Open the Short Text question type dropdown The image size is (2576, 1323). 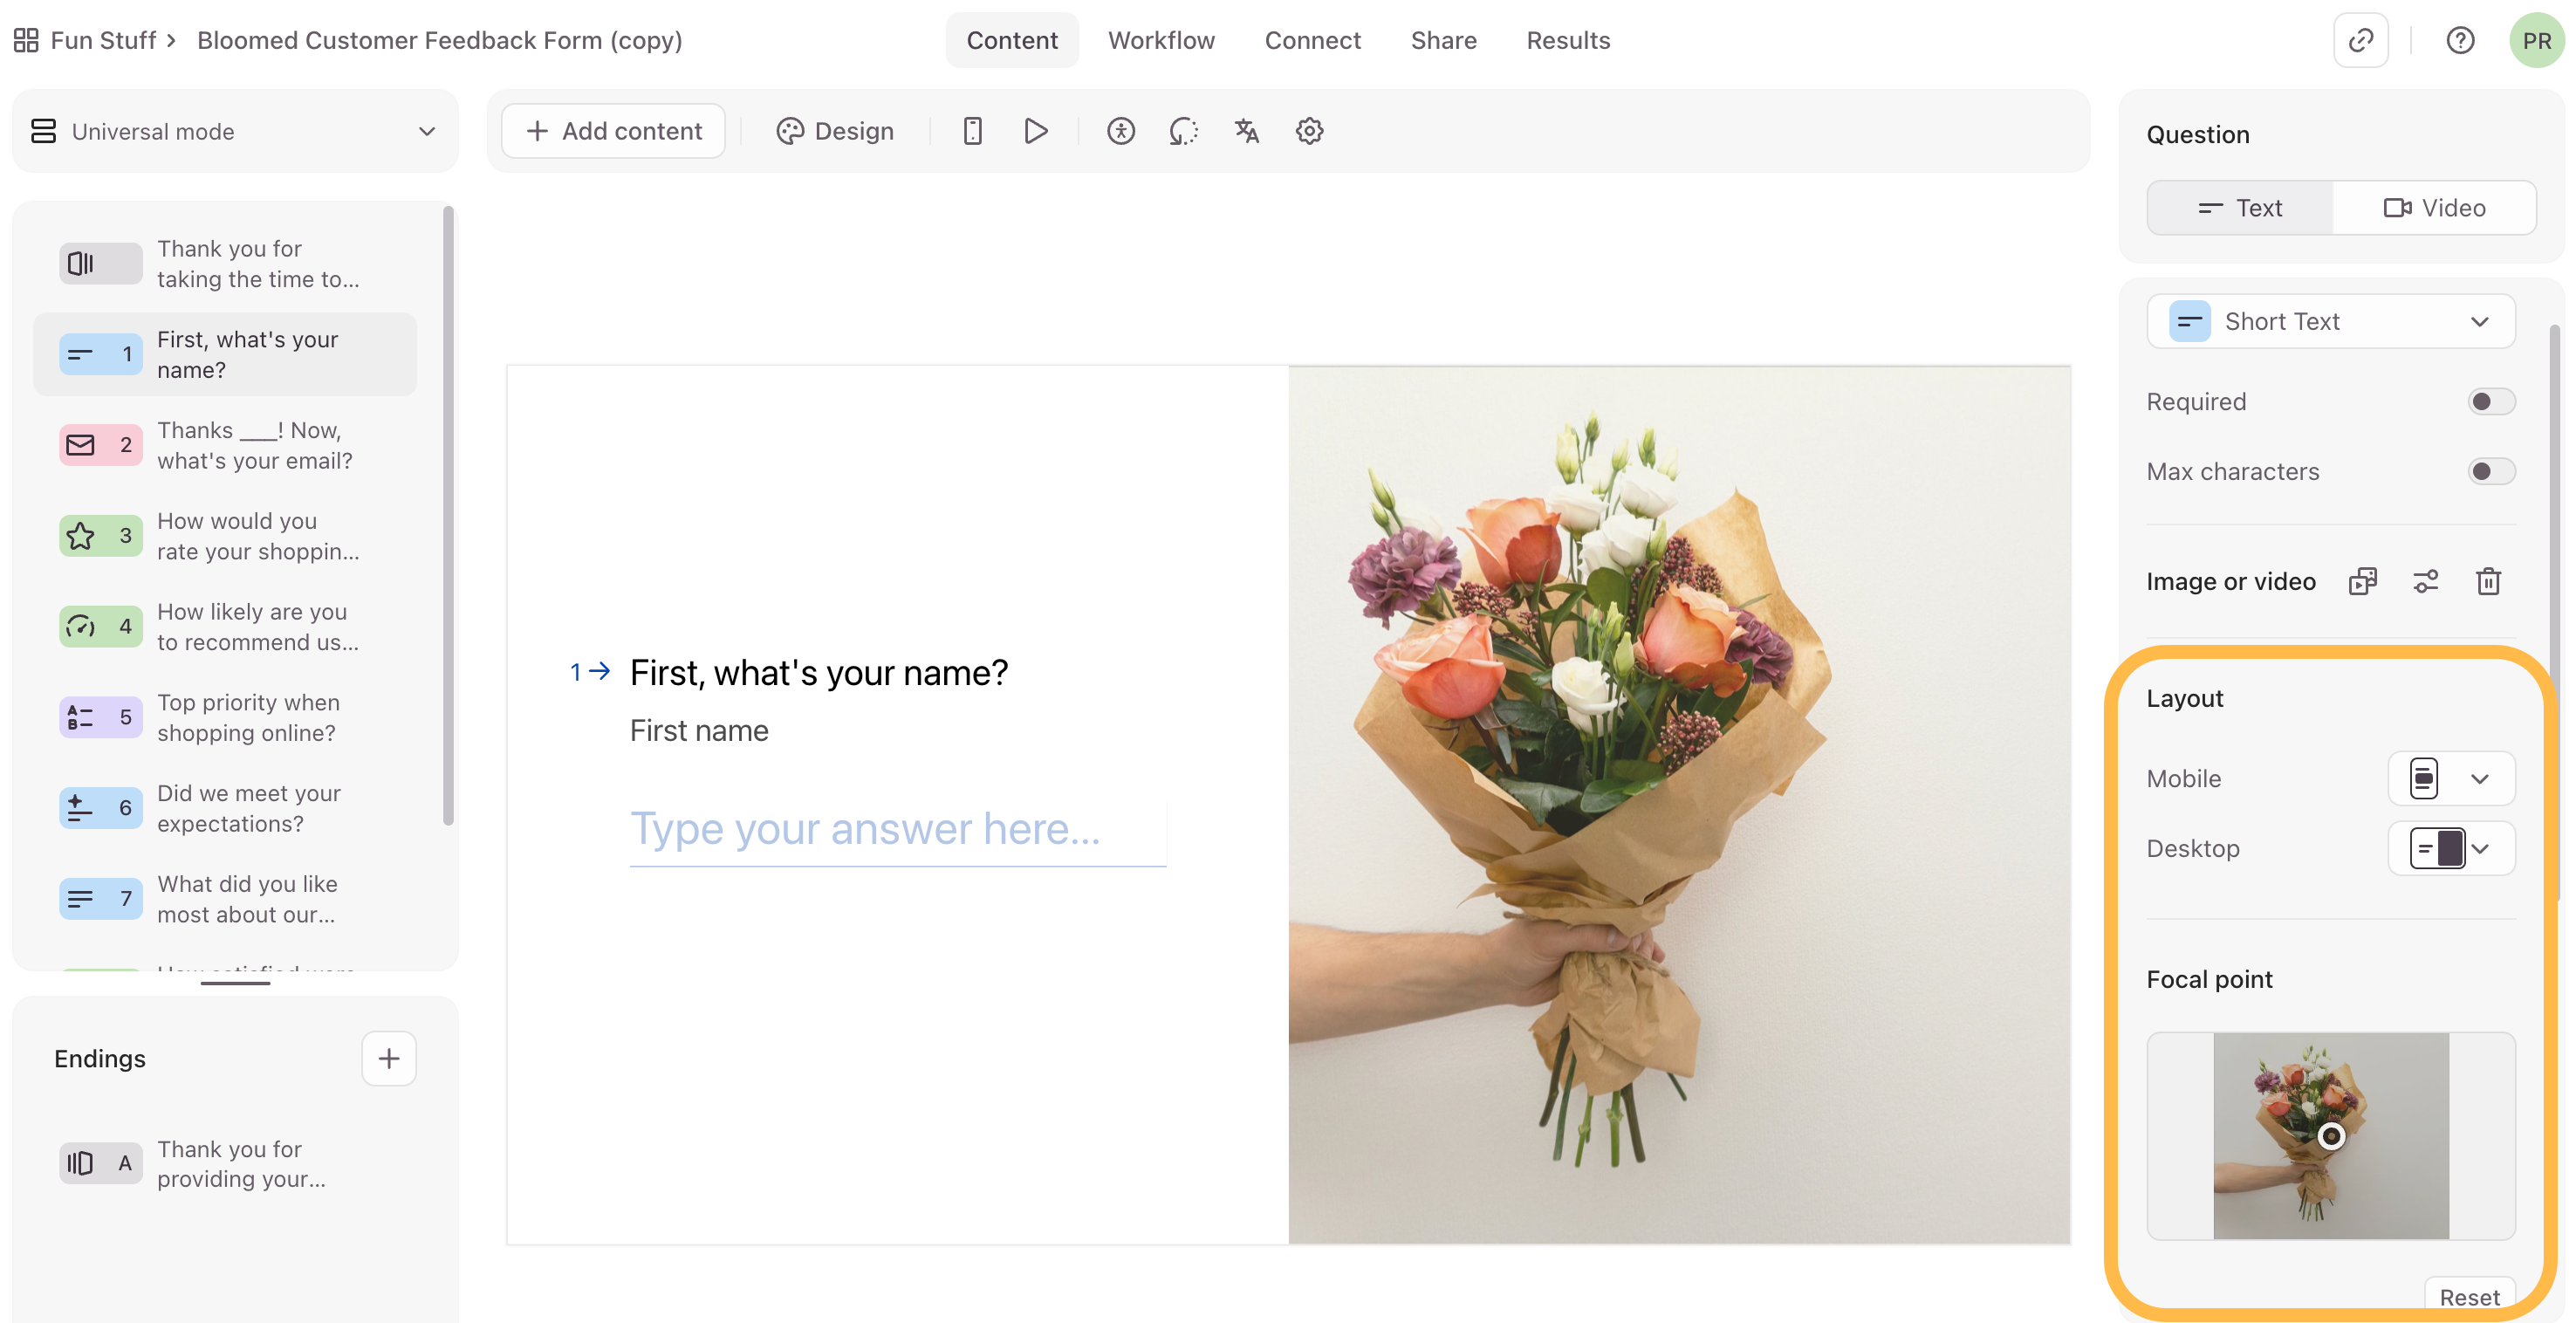[2331, 321]
